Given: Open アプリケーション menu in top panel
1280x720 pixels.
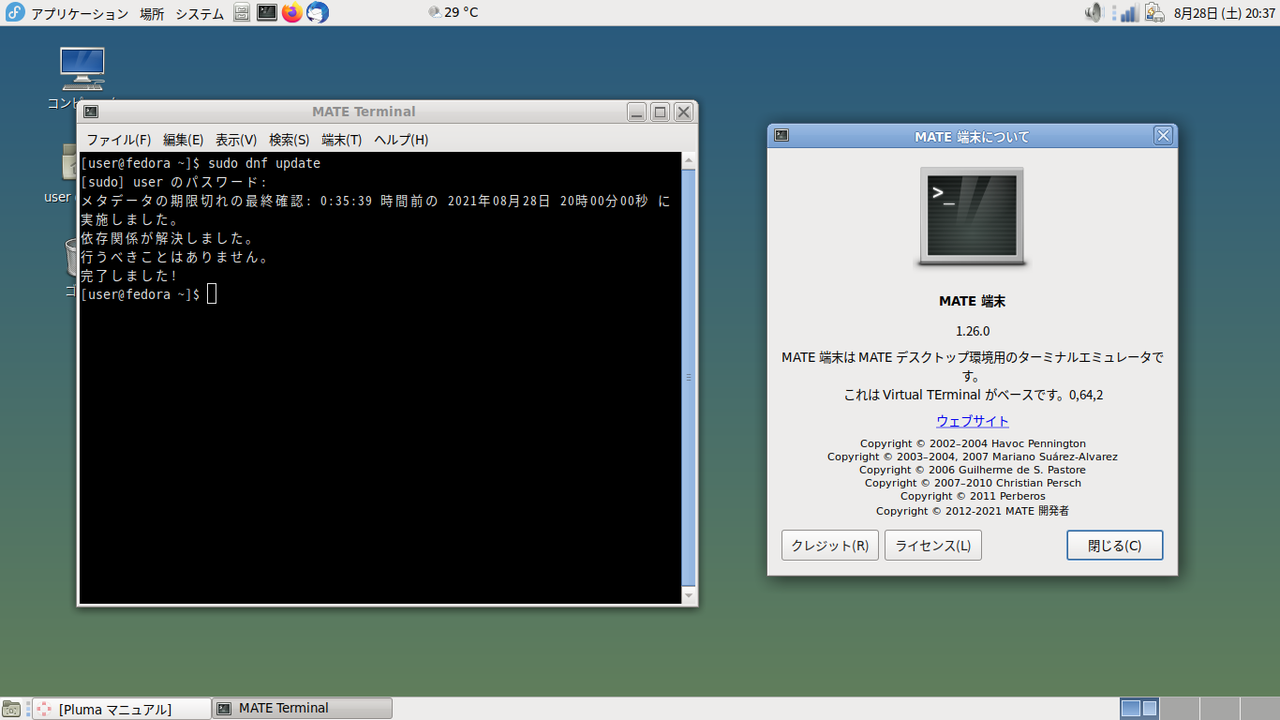Looking at the screenshot, I should pyautogui.click(x=80, y=14).
